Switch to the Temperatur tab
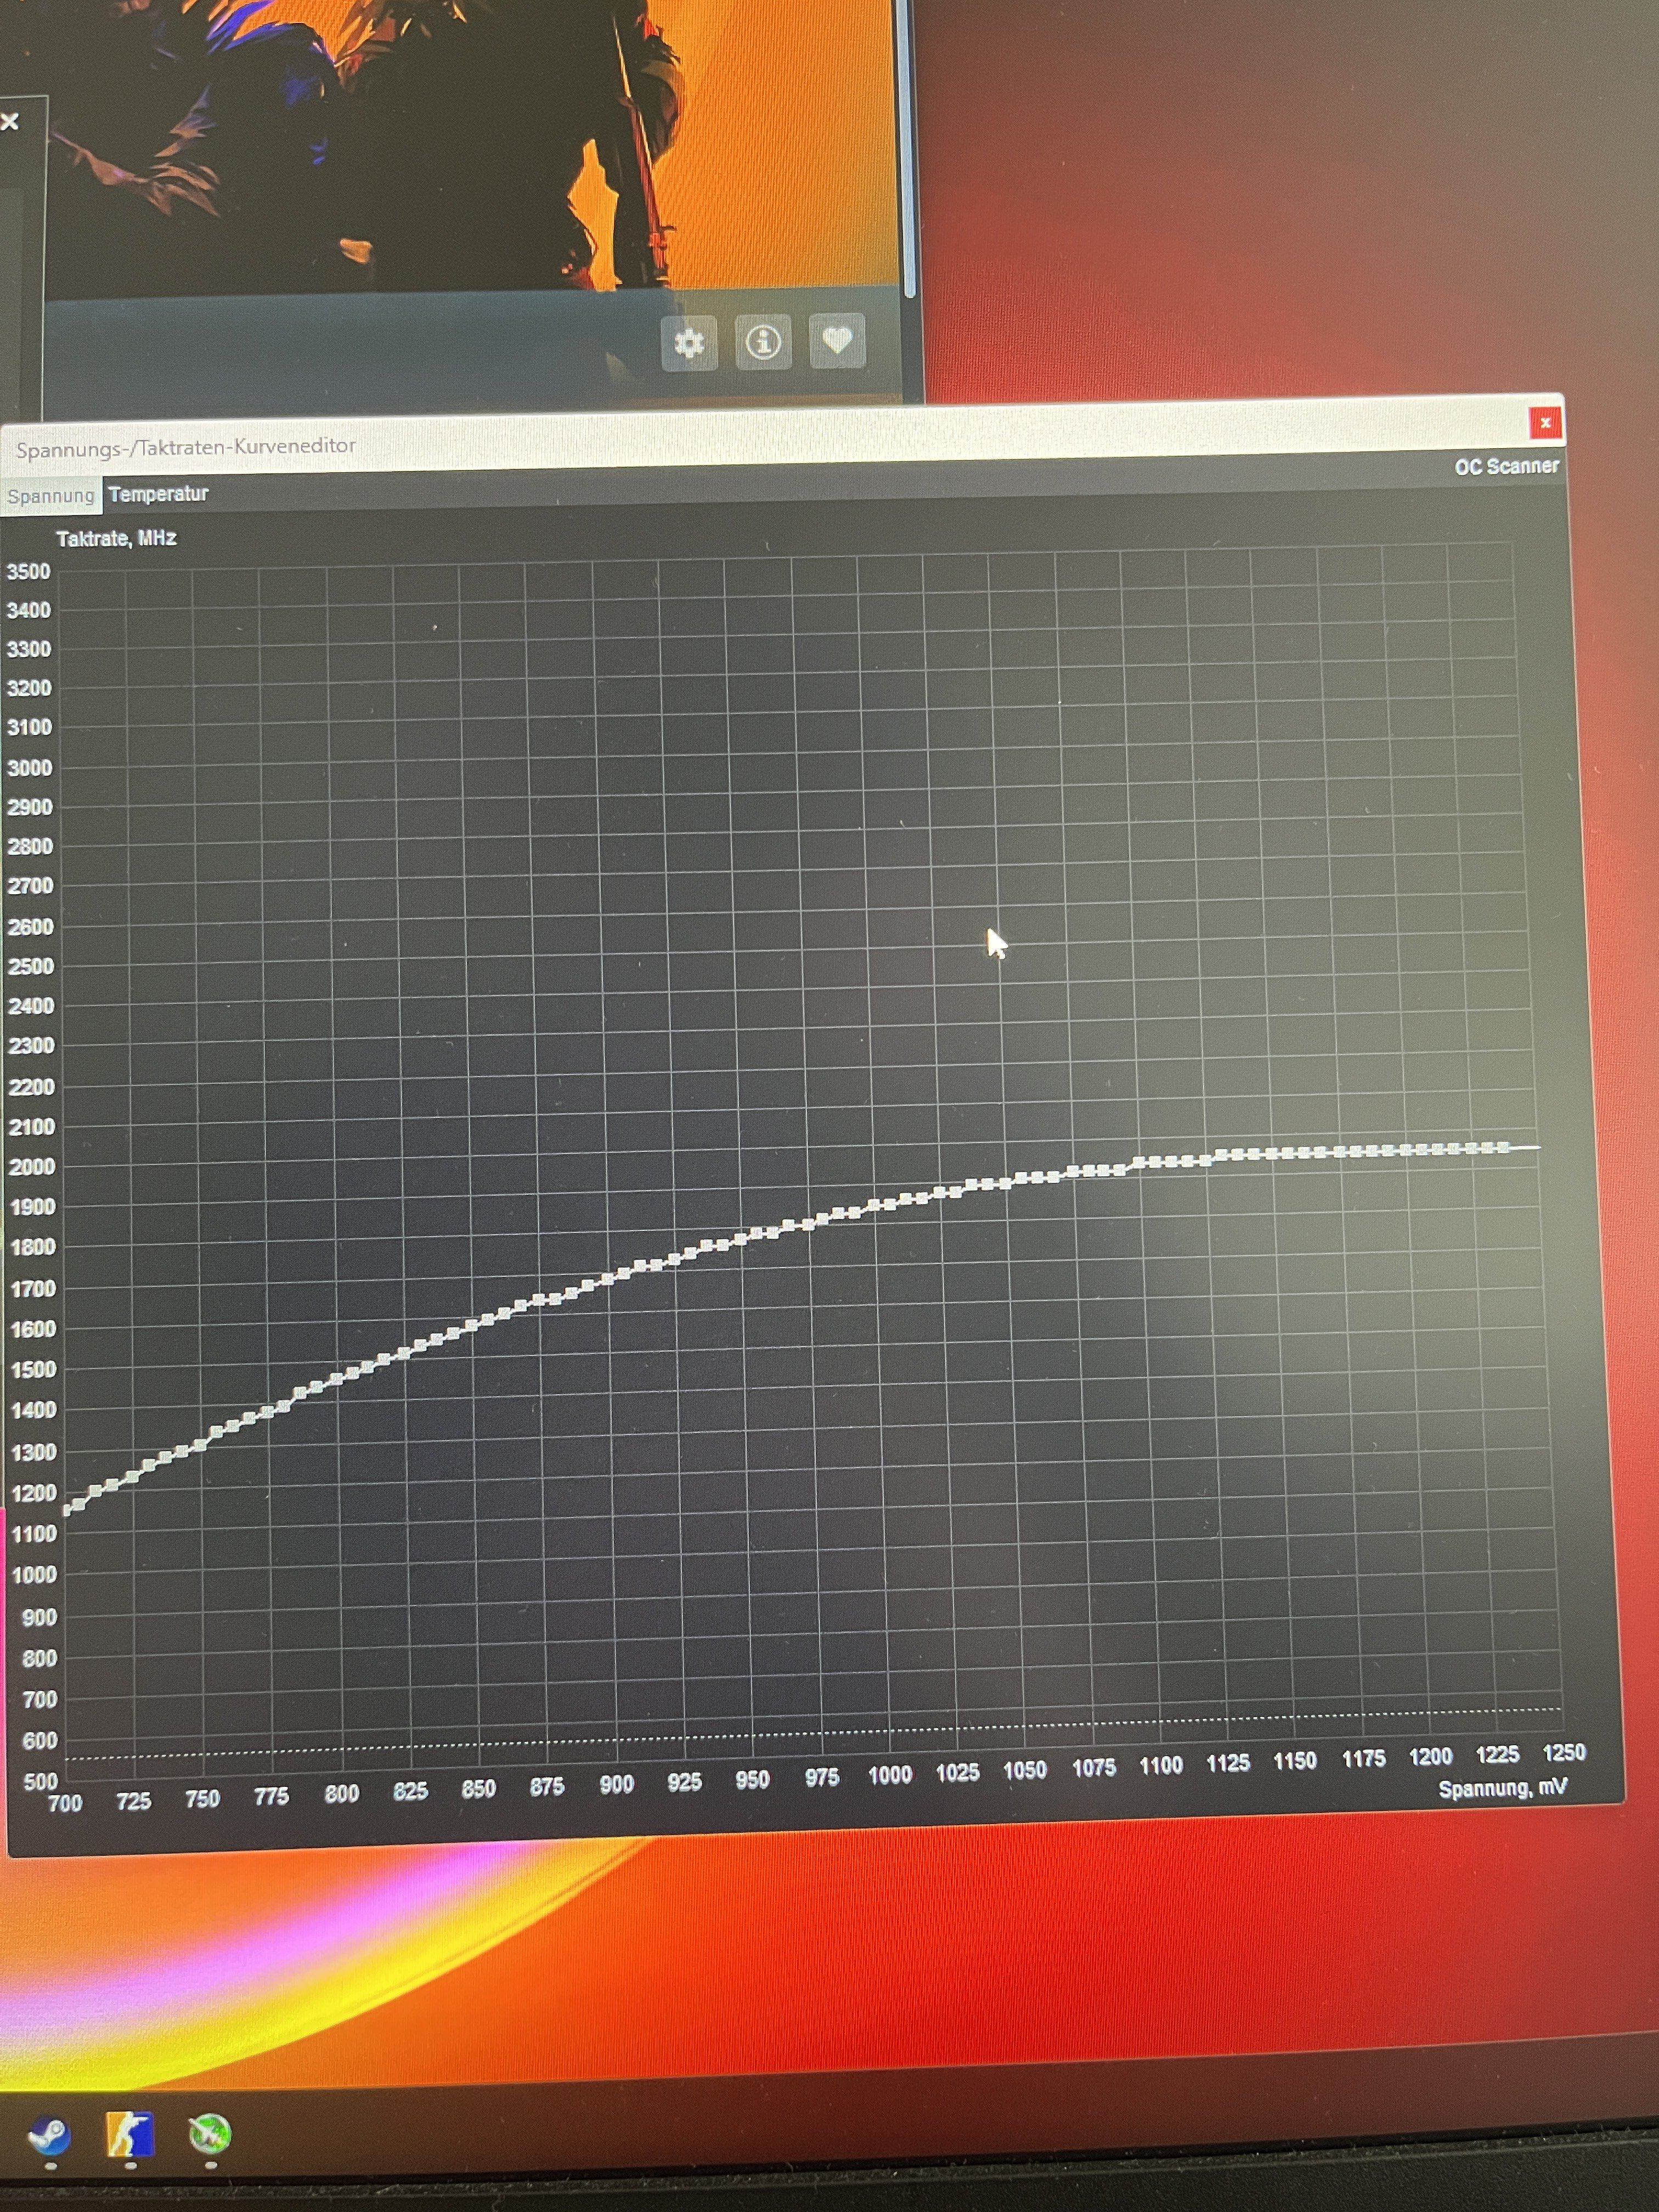1659x2212 pixels. point(158,494)
